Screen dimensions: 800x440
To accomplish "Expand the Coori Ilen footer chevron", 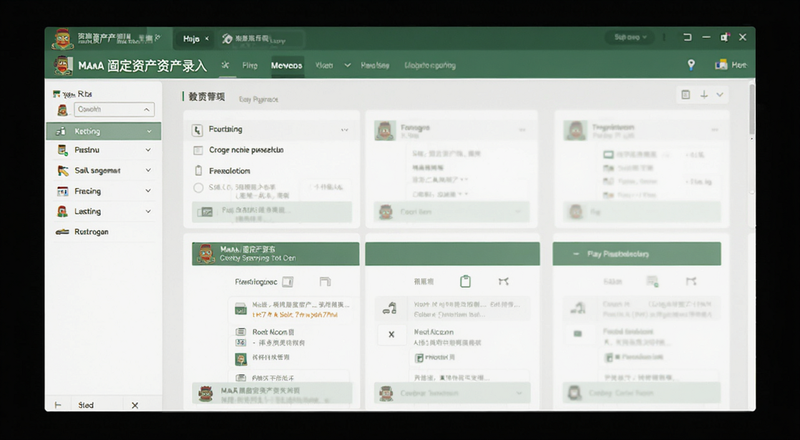I will point(518,211).
